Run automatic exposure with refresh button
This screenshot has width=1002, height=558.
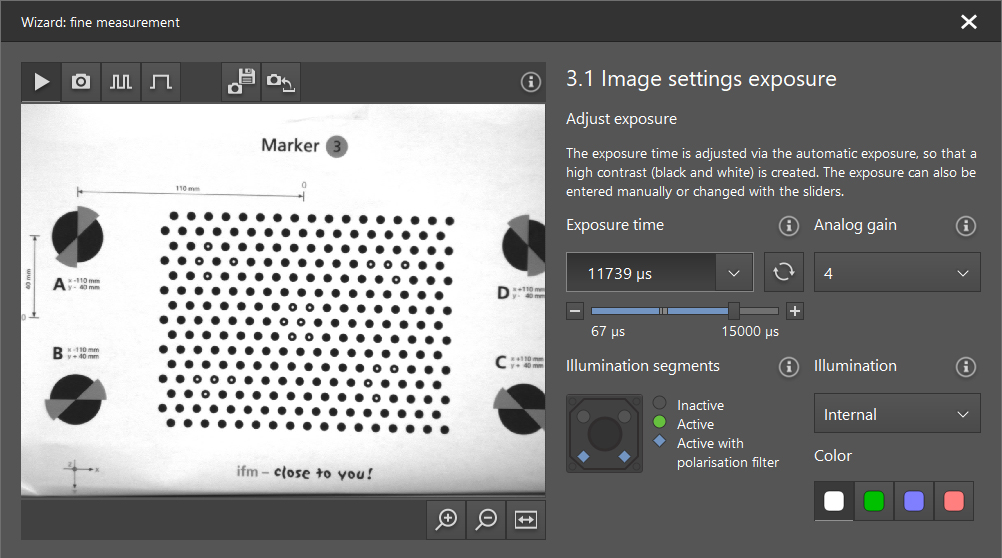point(783,272)
